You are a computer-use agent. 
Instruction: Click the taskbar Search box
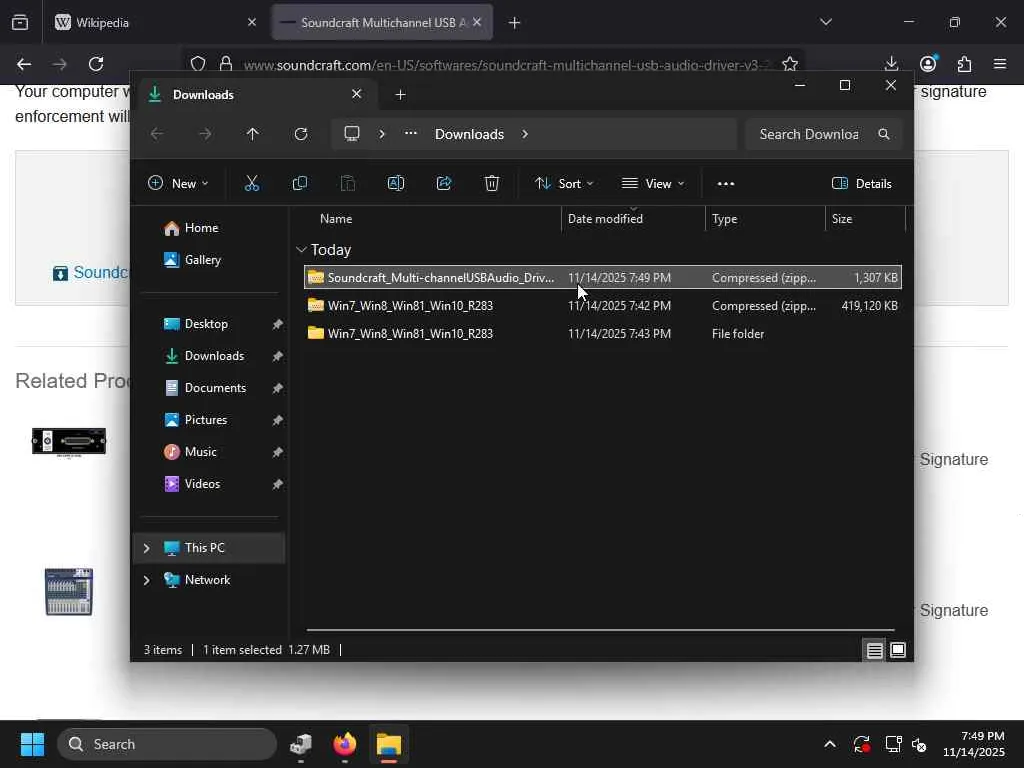[x=167, y=744]
